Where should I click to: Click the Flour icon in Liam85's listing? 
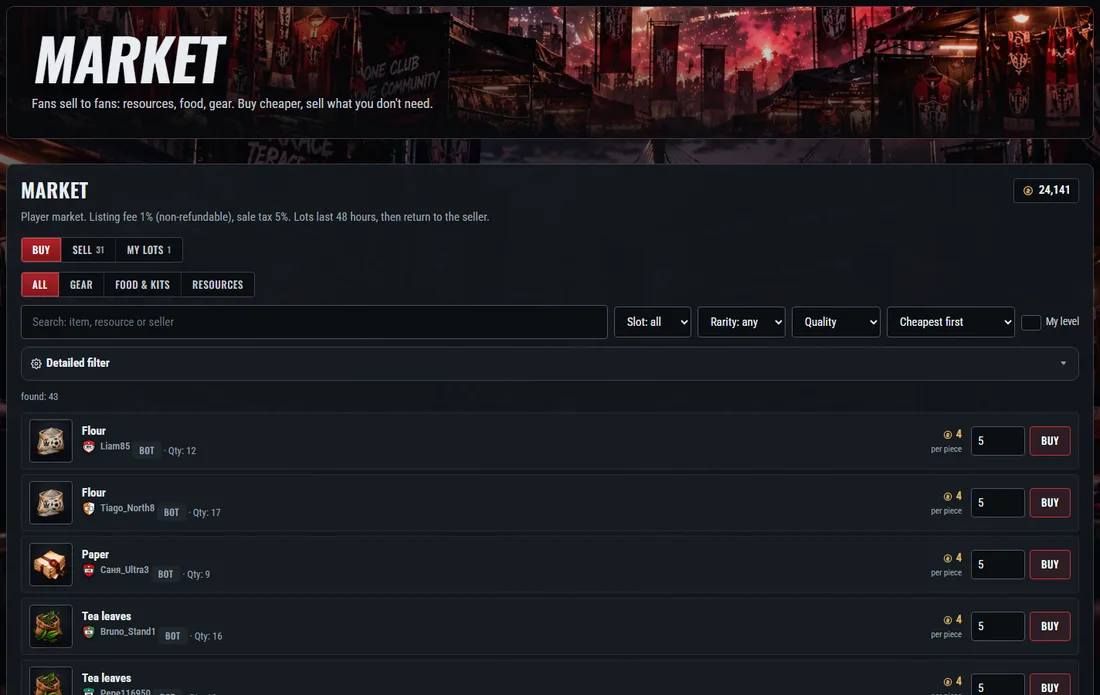tap(51, 441)
